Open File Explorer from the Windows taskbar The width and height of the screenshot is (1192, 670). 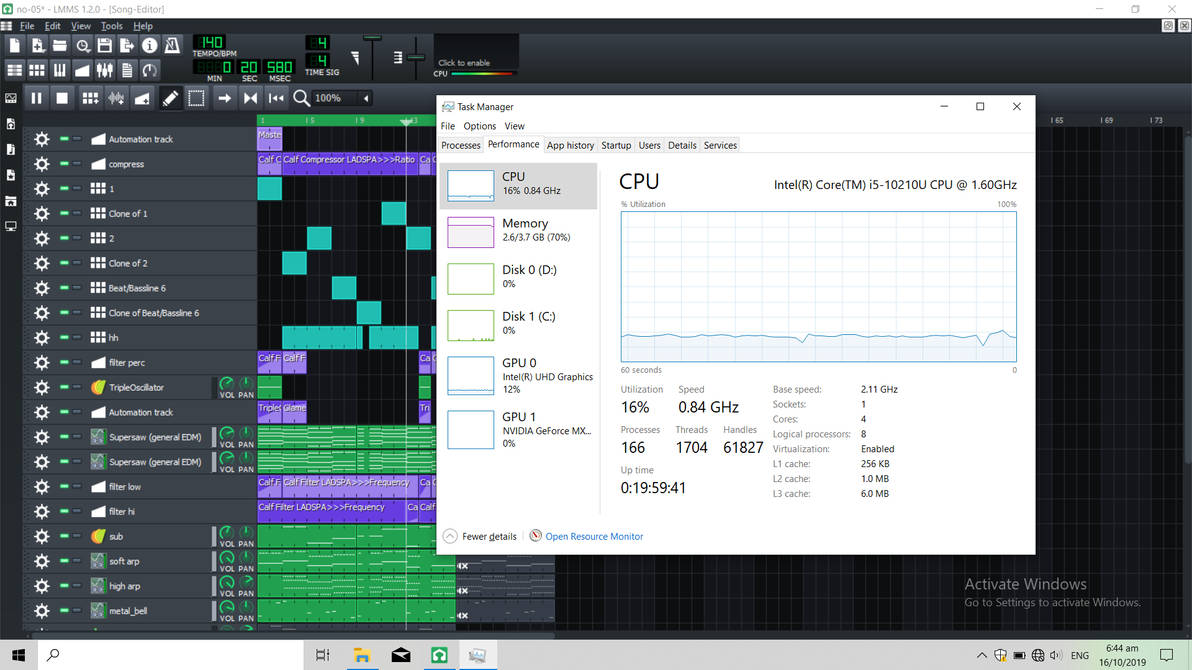click(362, 655)
